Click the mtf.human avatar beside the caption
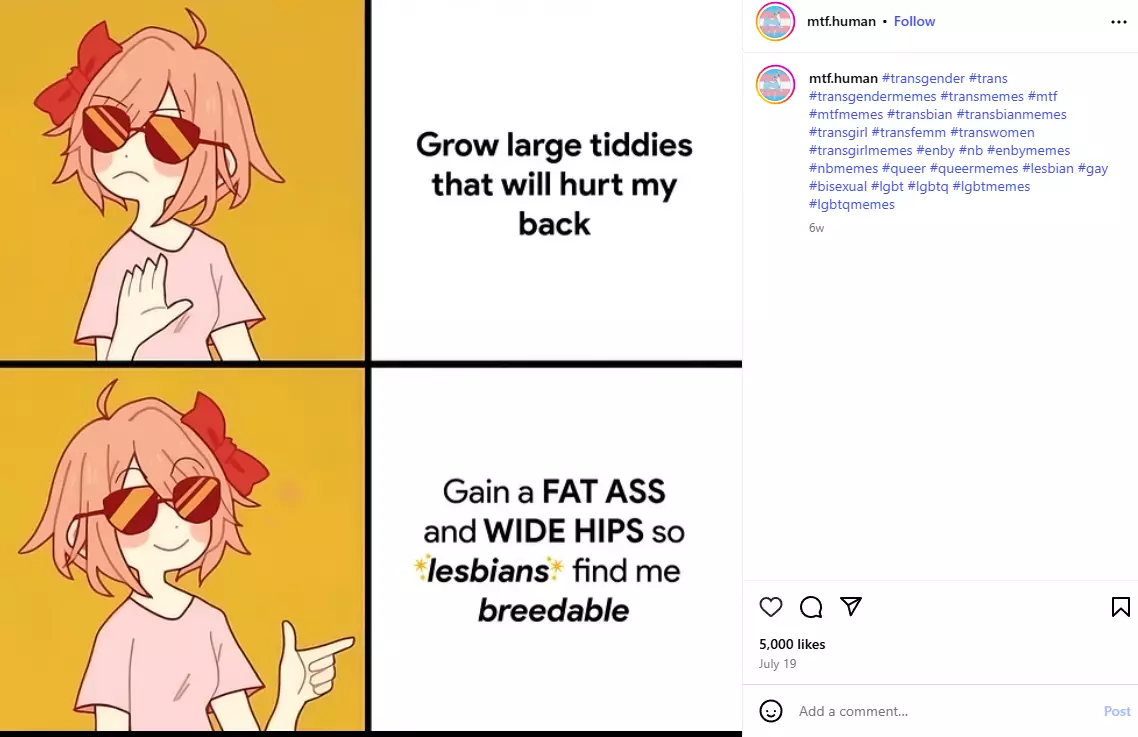The image size is (1138, 737). 775,84
